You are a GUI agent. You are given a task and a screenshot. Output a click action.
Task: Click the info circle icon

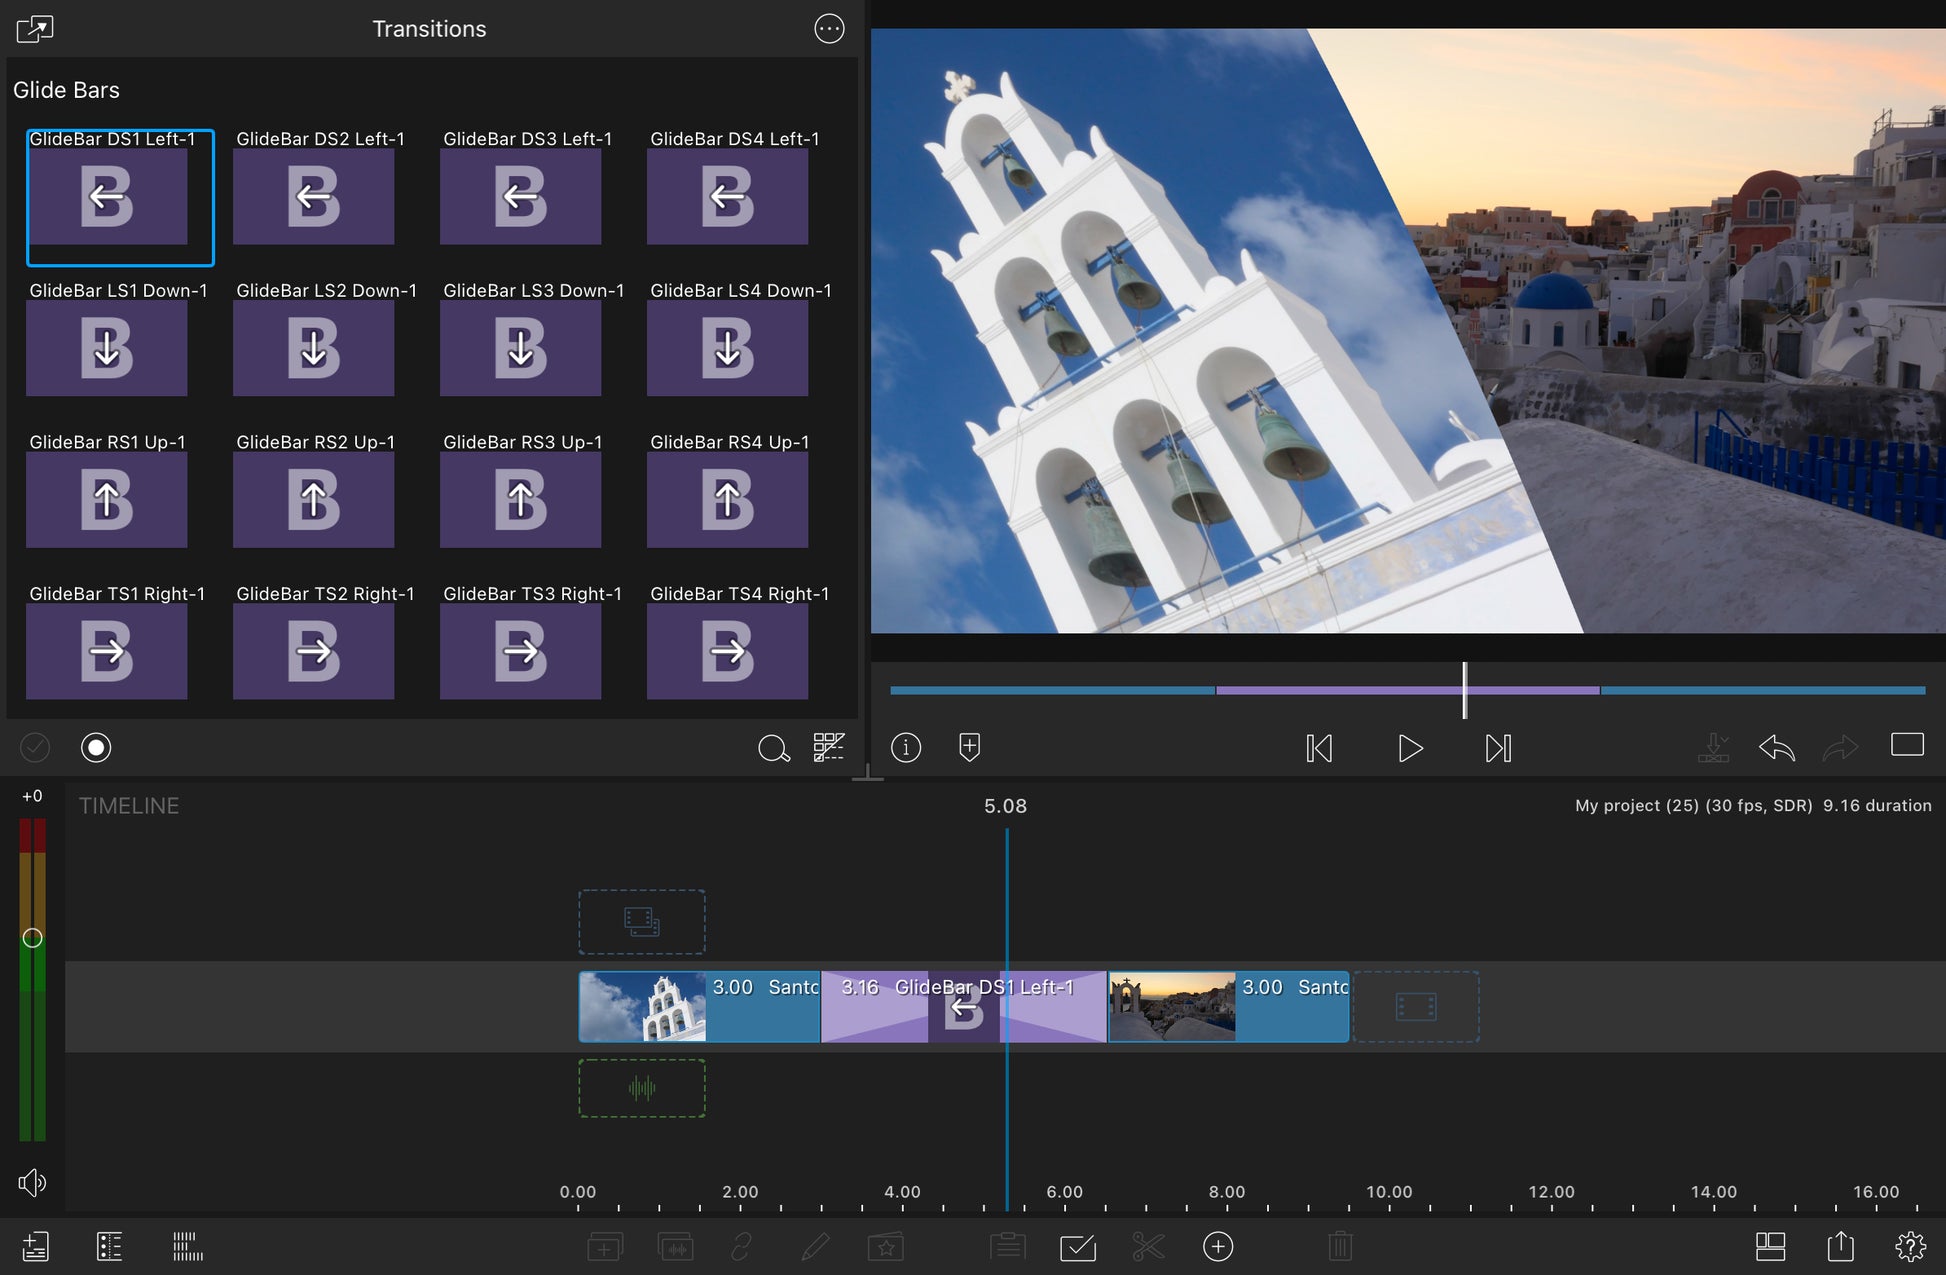click(906, 747)
